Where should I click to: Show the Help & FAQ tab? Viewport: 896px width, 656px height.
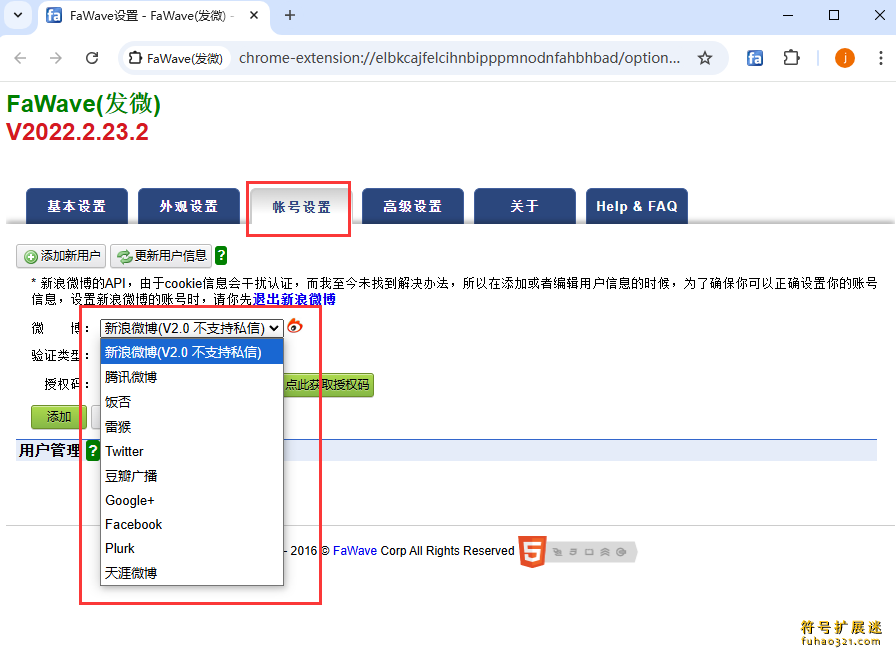click(637, 206)
